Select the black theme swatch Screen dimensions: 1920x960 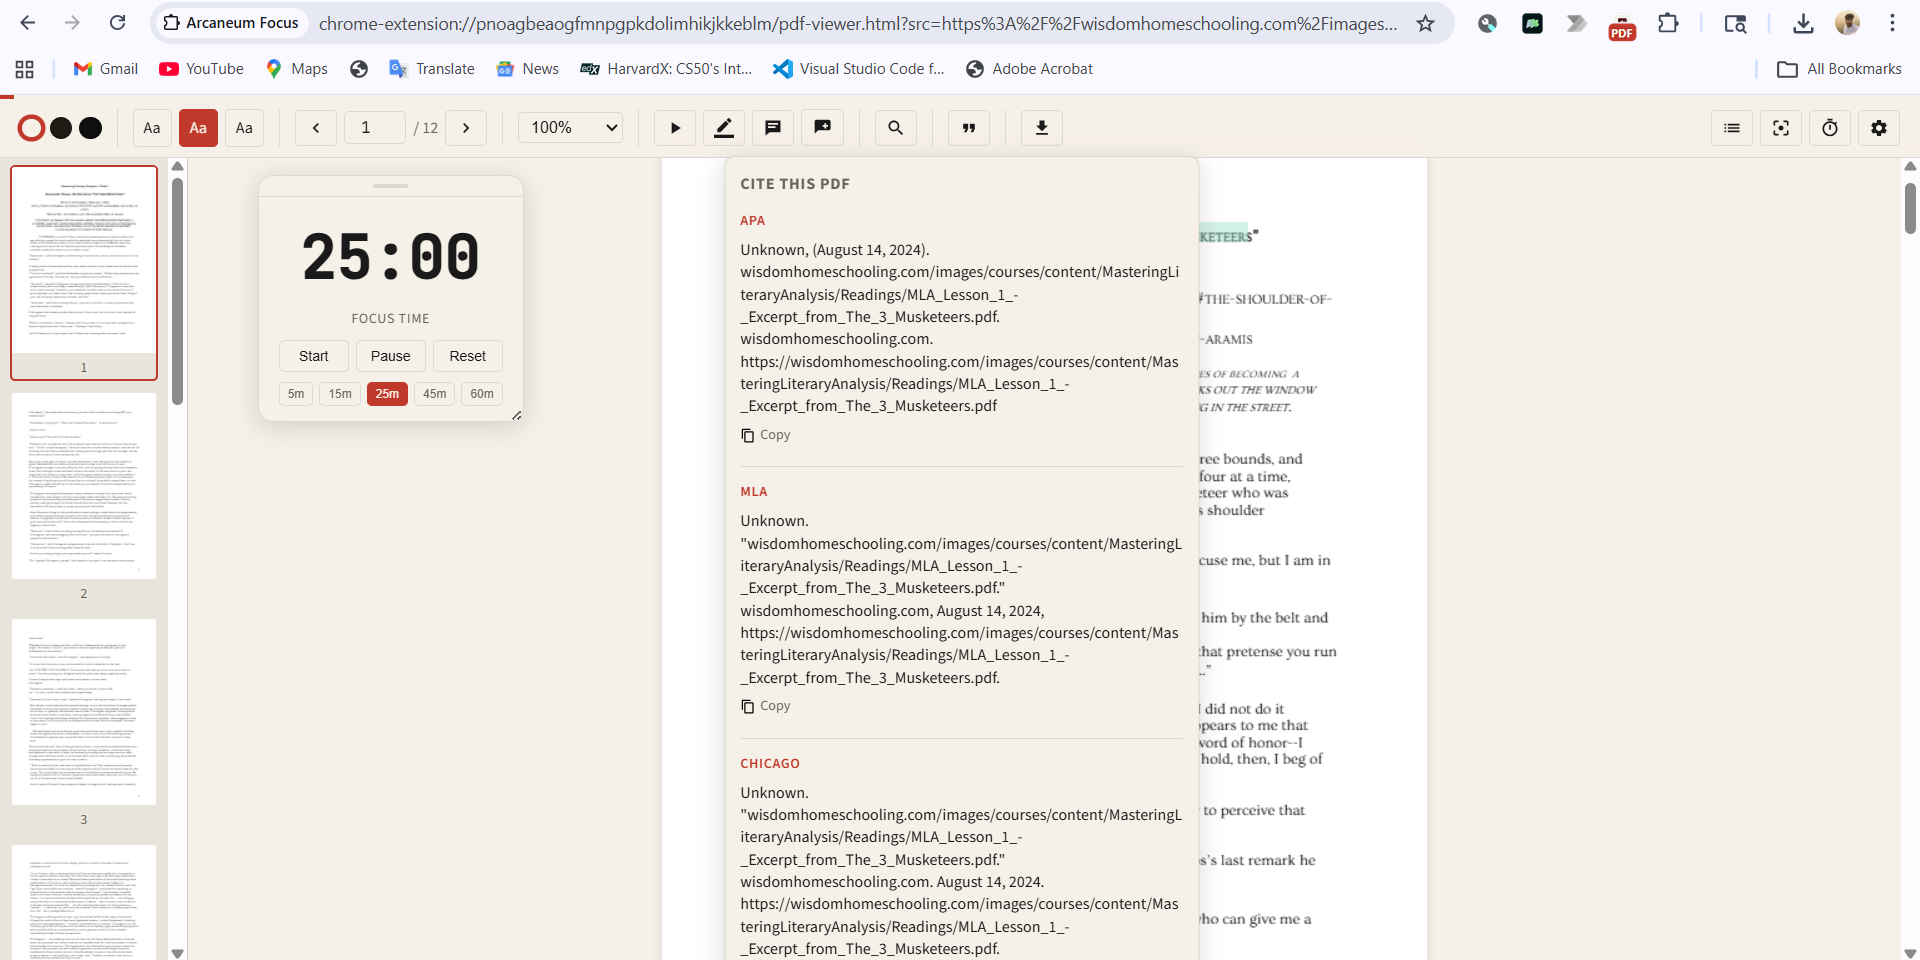pos(90,128)
